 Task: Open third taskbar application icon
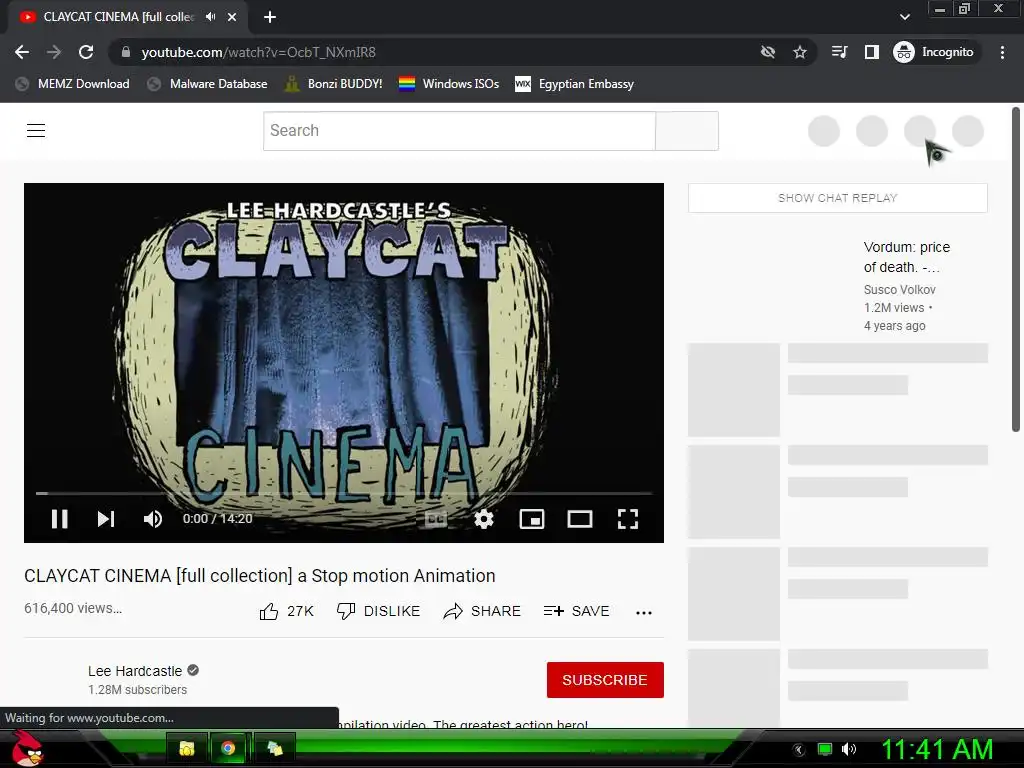[x=275, y=748]
